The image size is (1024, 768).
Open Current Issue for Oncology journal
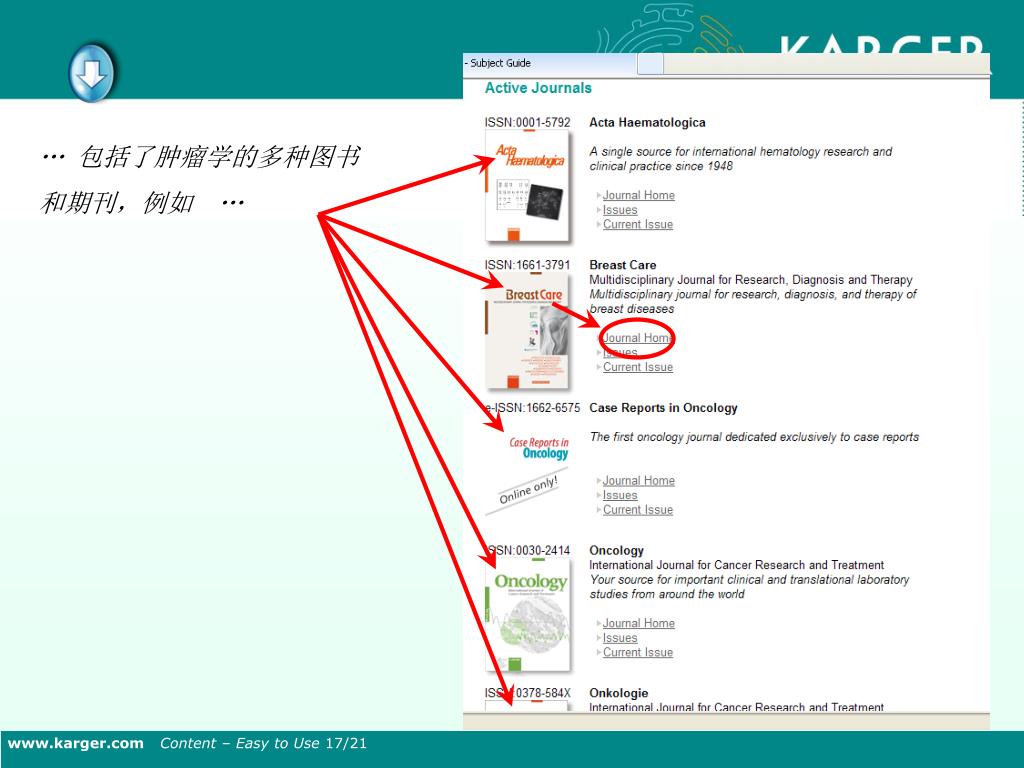coord(638,652)
